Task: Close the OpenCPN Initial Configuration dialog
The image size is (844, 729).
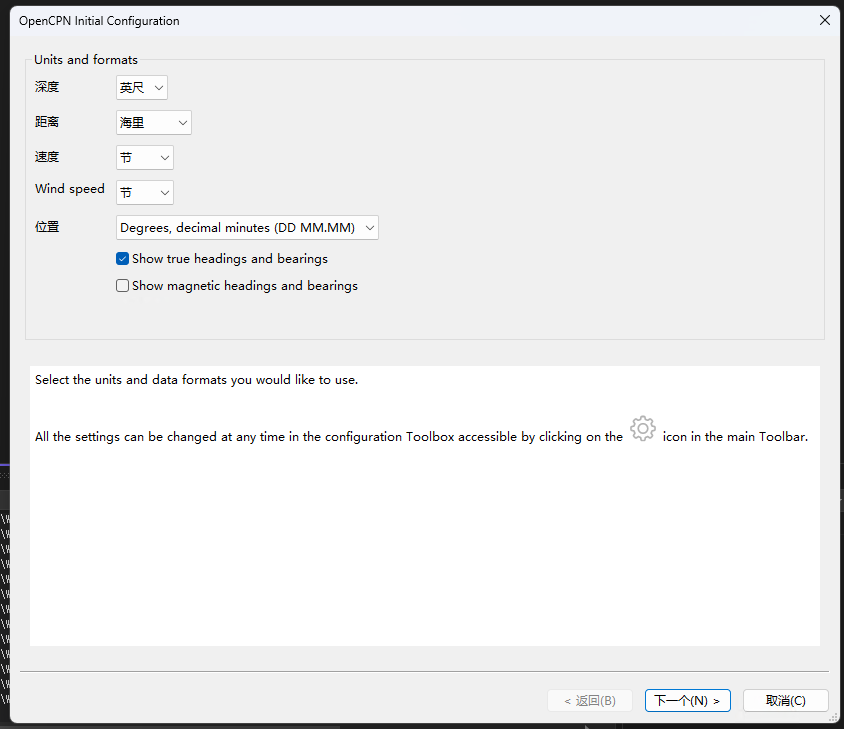Action: (x=825, y=20)
